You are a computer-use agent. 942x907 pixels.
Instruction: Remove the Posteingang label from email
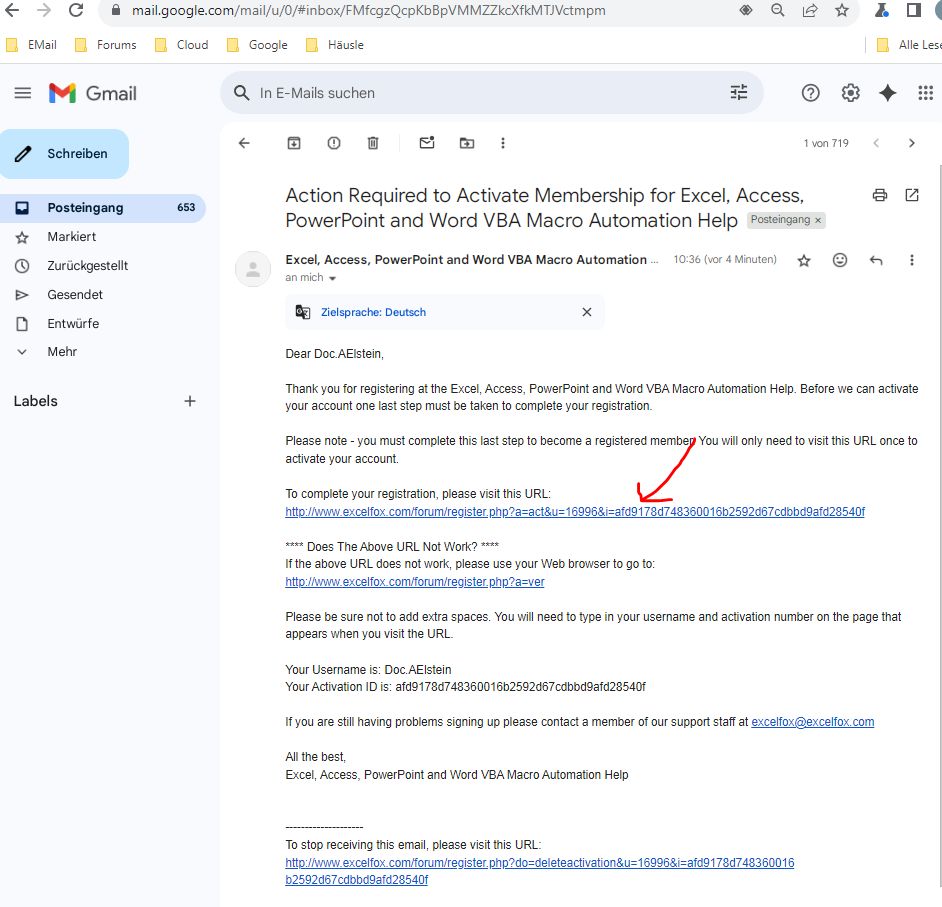(818, 220)
